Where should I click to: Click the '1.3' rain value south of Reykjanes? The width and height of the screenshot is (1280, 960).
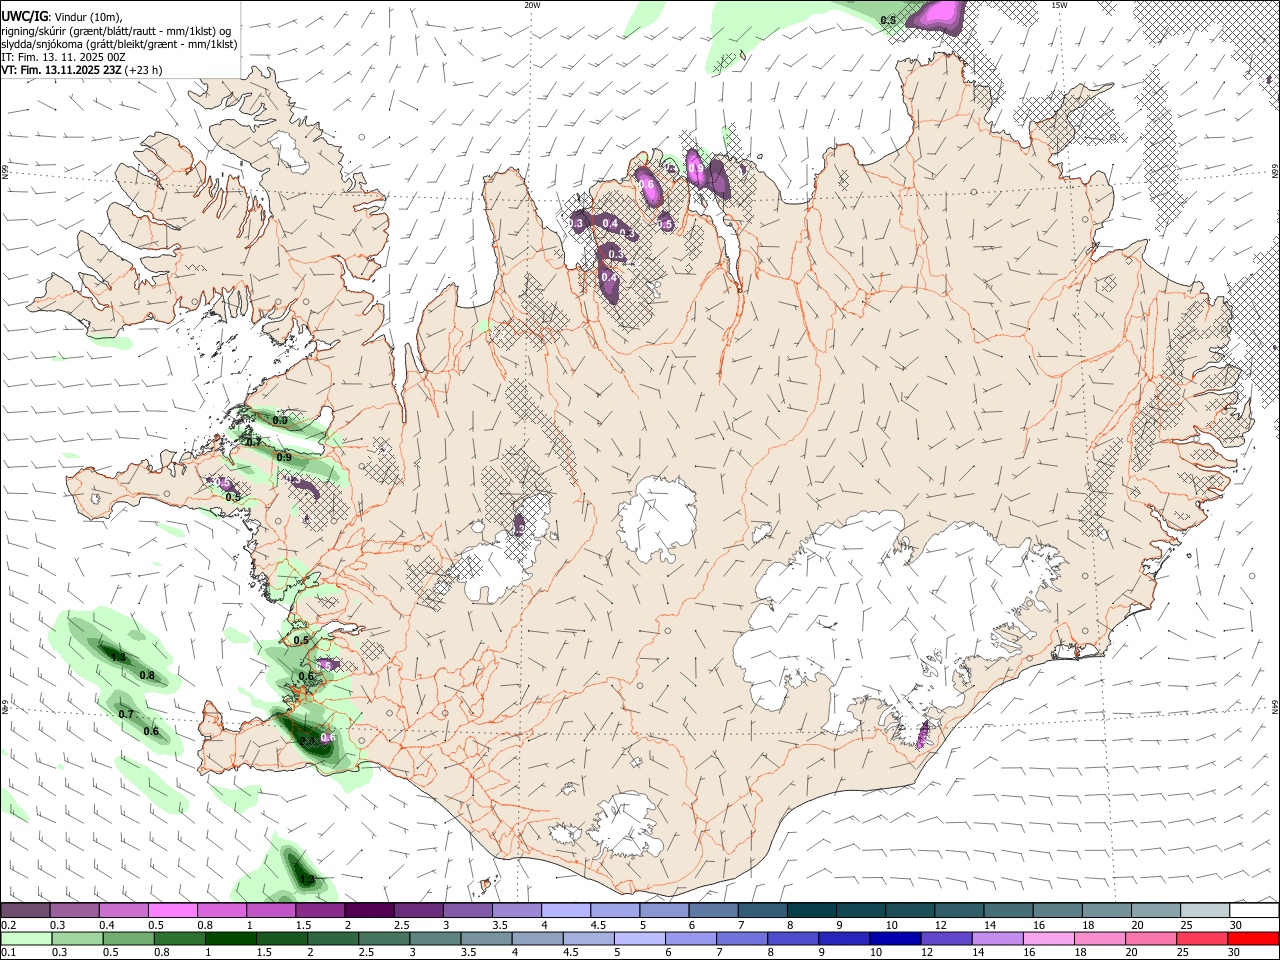pyautogui.click(x=308, y=880)
